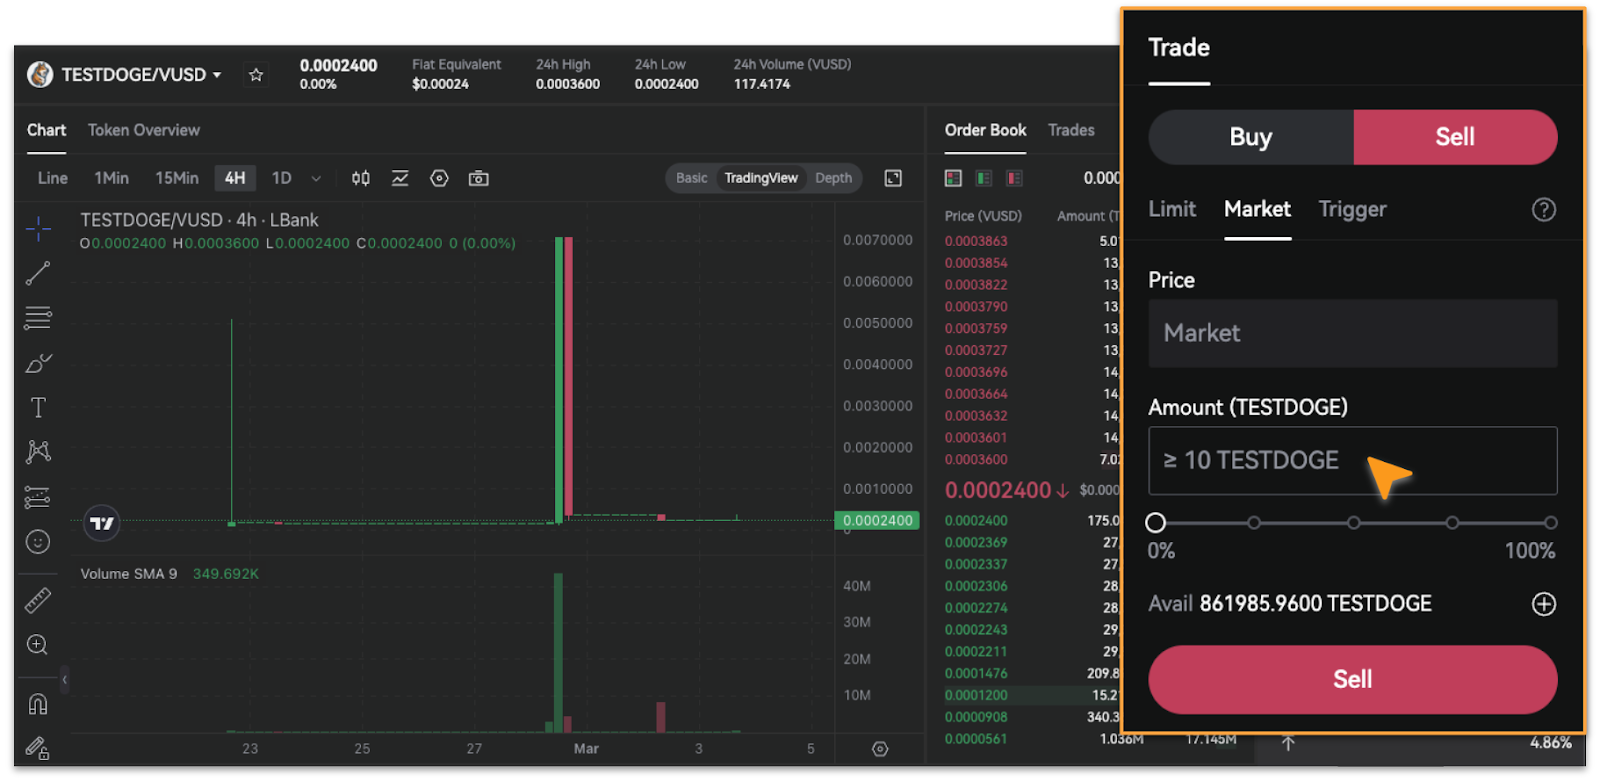Toggle magnet mode on the chart
Image resolution: width=1600 pixels, height=781 pixels.
click(x=38, y=704)
